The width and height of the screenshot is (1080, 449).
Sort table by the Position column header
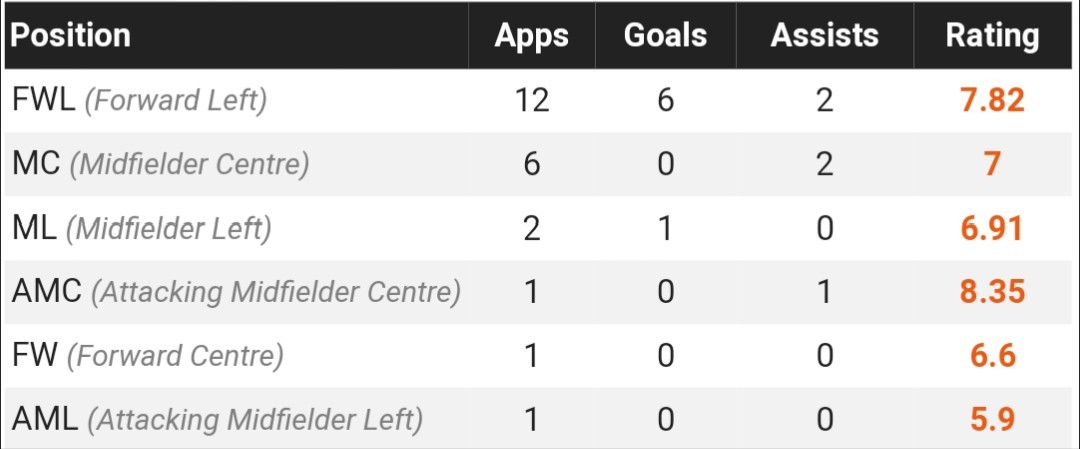click(x=71, y=36)
